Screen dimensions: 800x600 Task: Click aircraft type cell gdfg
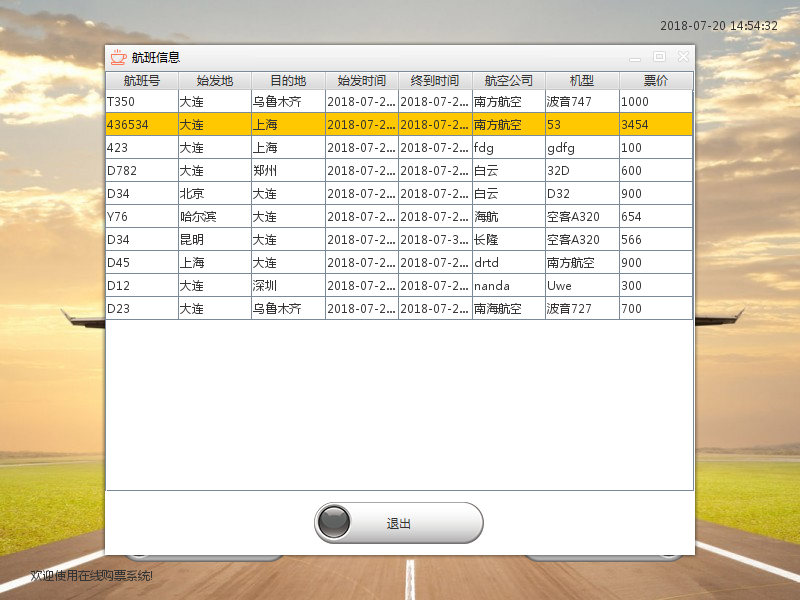pos(582,147)
